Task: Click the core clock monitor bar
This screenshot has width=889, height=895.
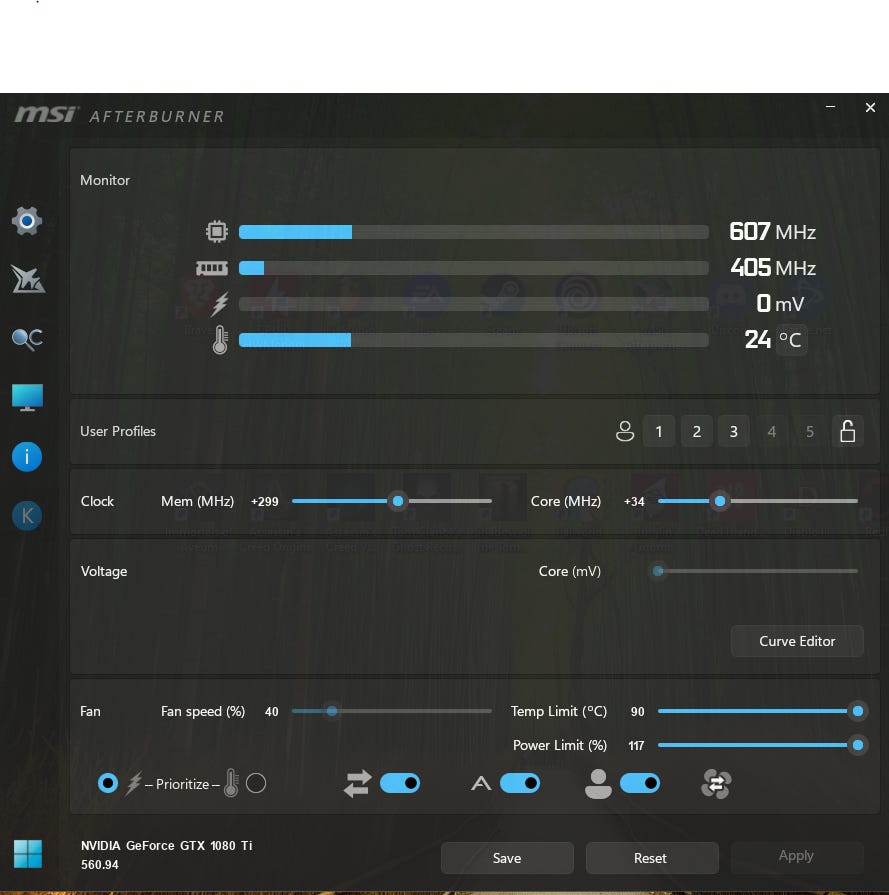Action: [473, 232]
